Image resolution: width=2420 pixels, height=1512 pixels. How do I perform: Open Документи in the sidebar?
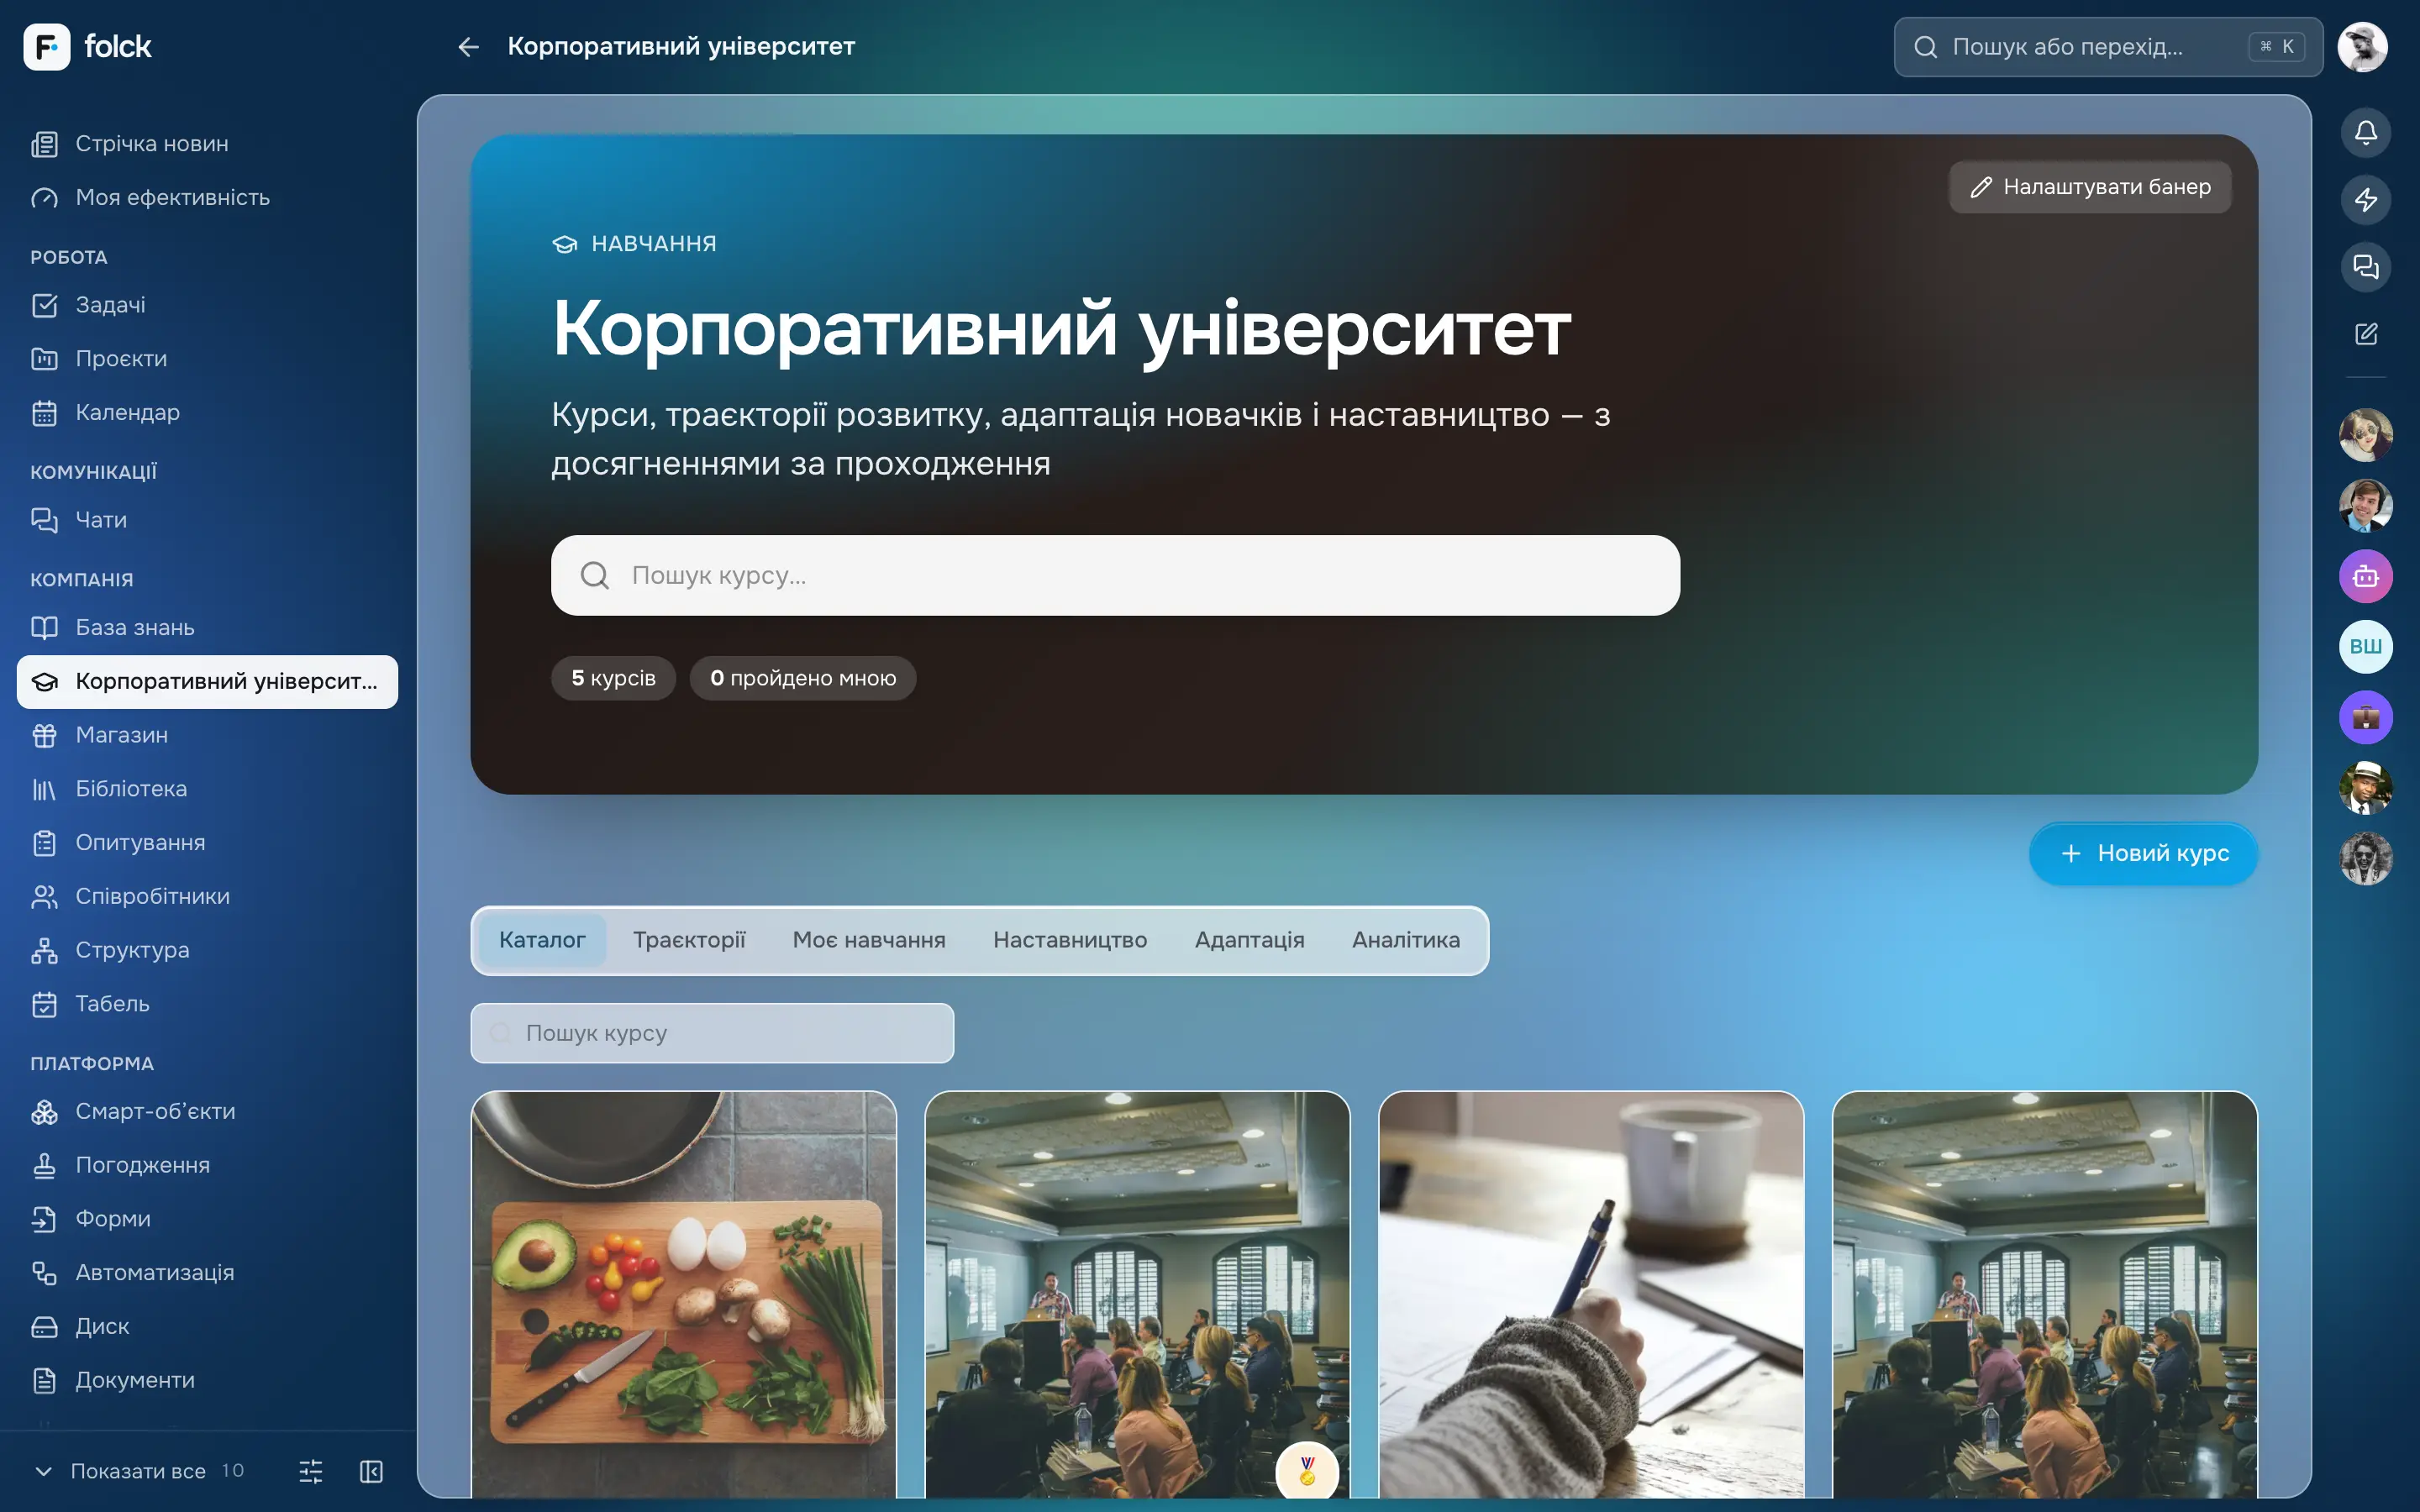tap(207, 1381)
